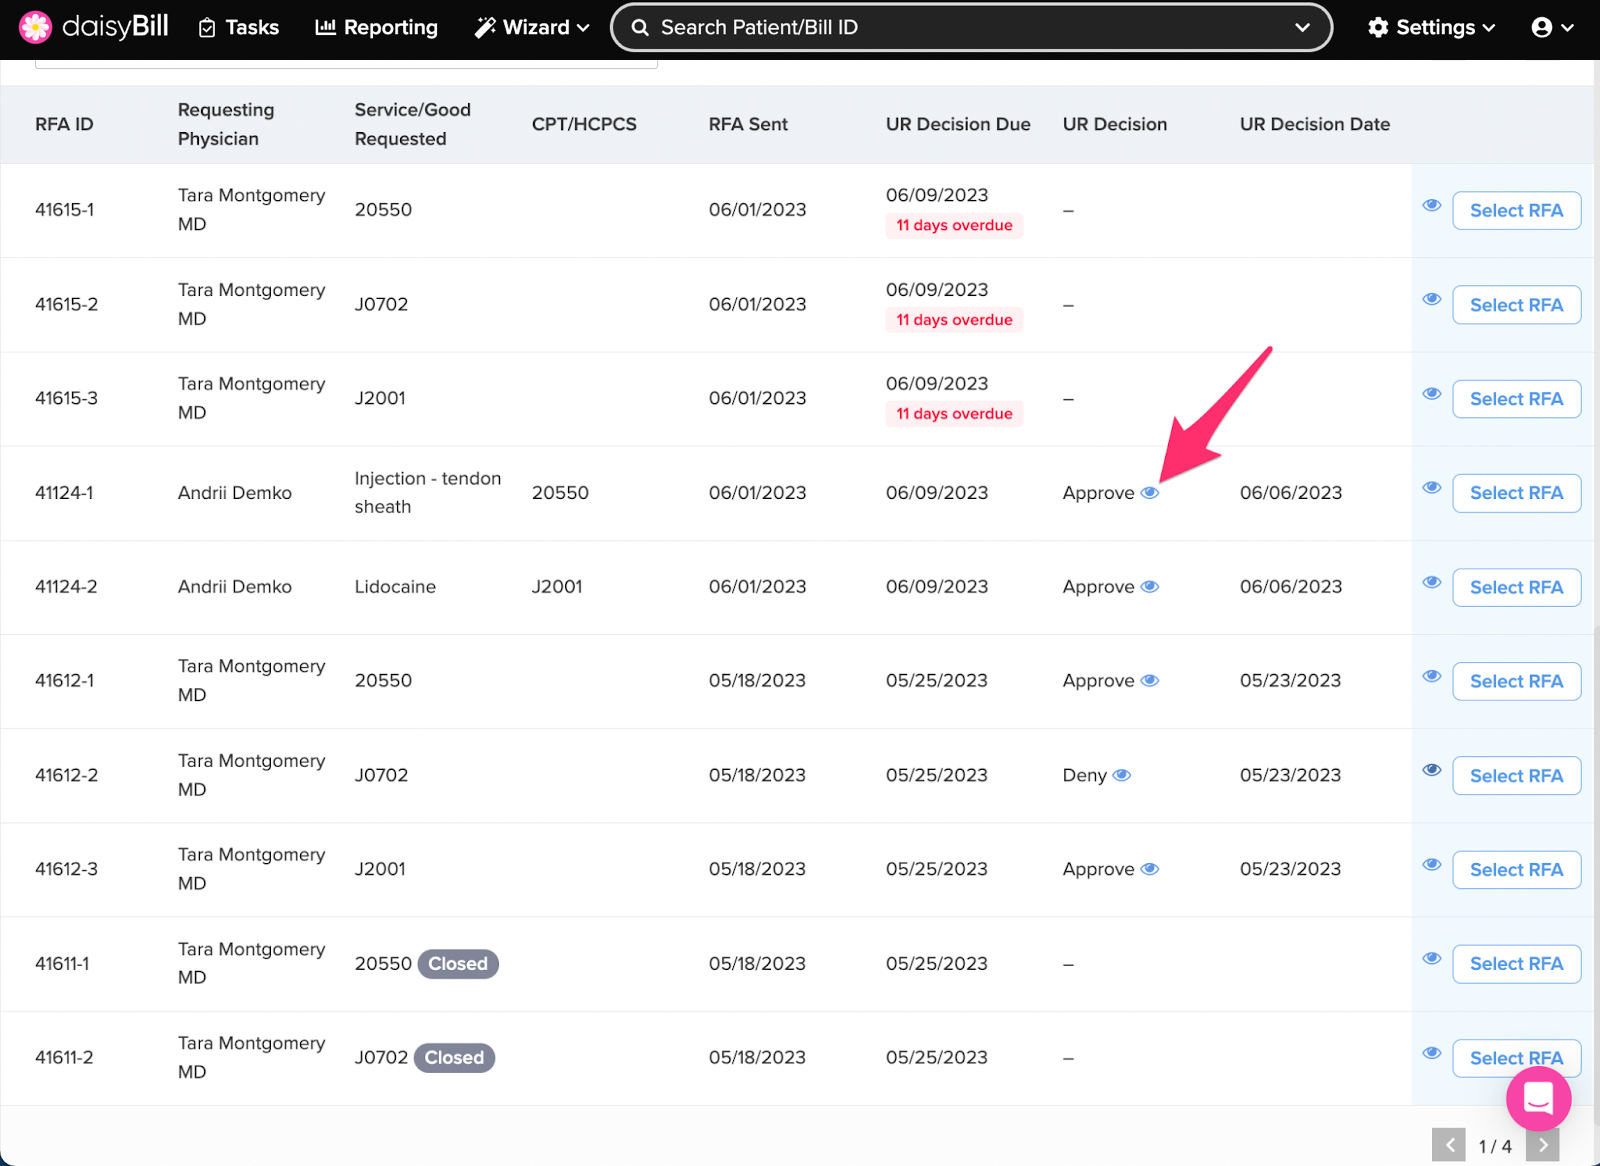Click RFA ID 41124-1 cell
The image size is (1600, 1166).
click(x=64, y=493)
